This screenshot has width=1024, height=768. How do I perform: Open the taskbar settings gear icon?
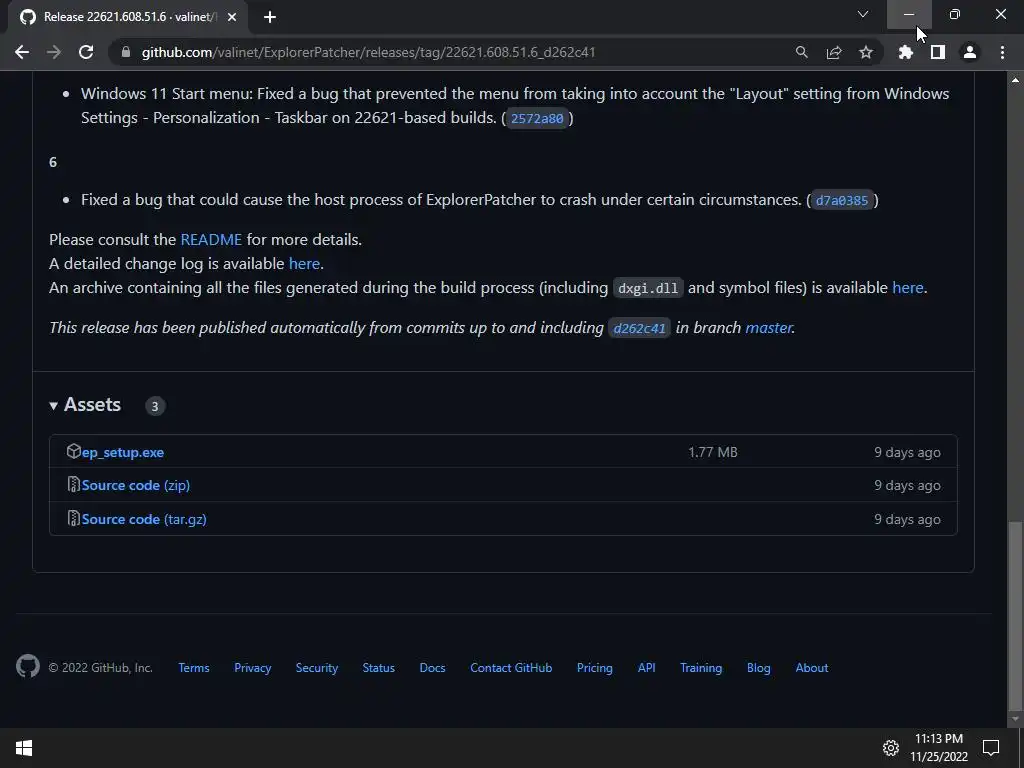(891, 748)
